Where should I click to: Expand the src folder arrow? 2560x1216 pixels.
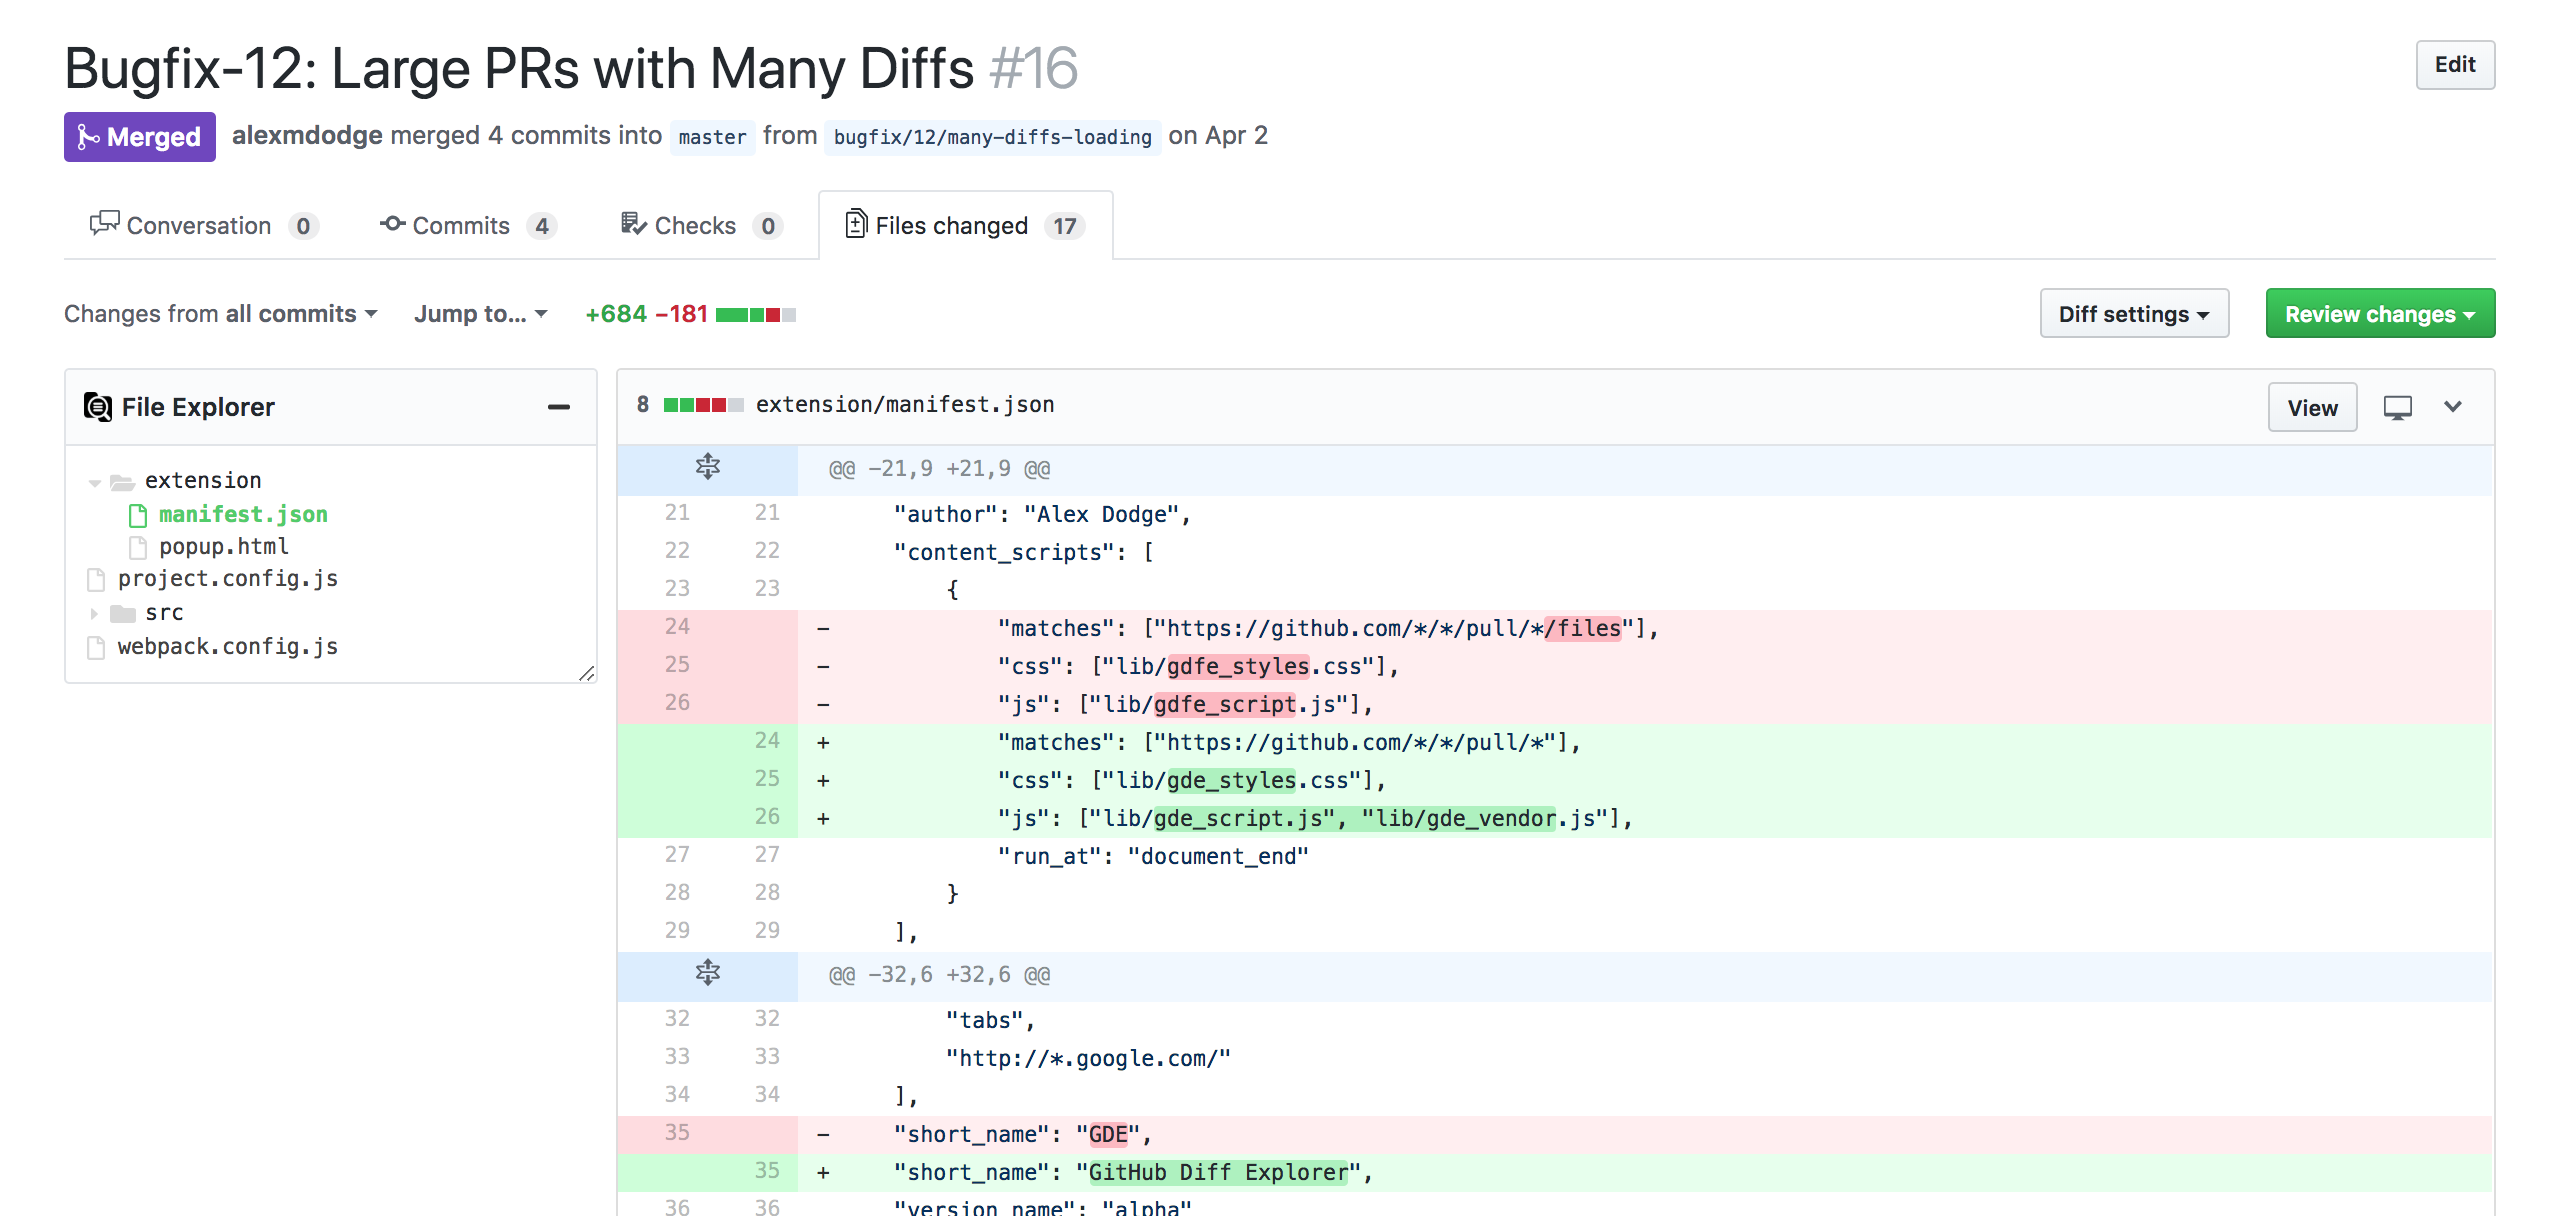point(95,613)
